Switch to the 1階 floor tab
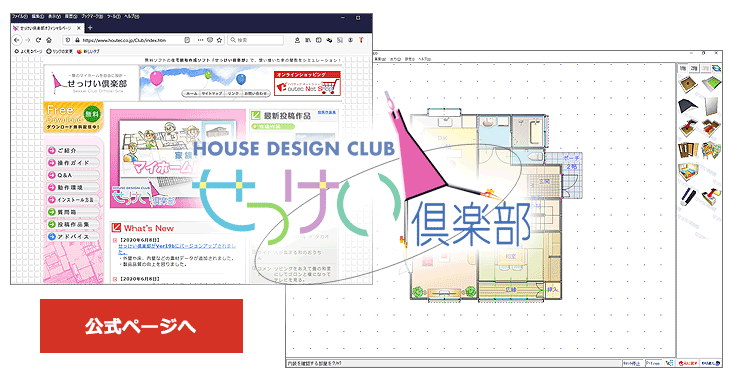This screenshot has height=375, width=730. pyautogui.click(x=683, y=68)
